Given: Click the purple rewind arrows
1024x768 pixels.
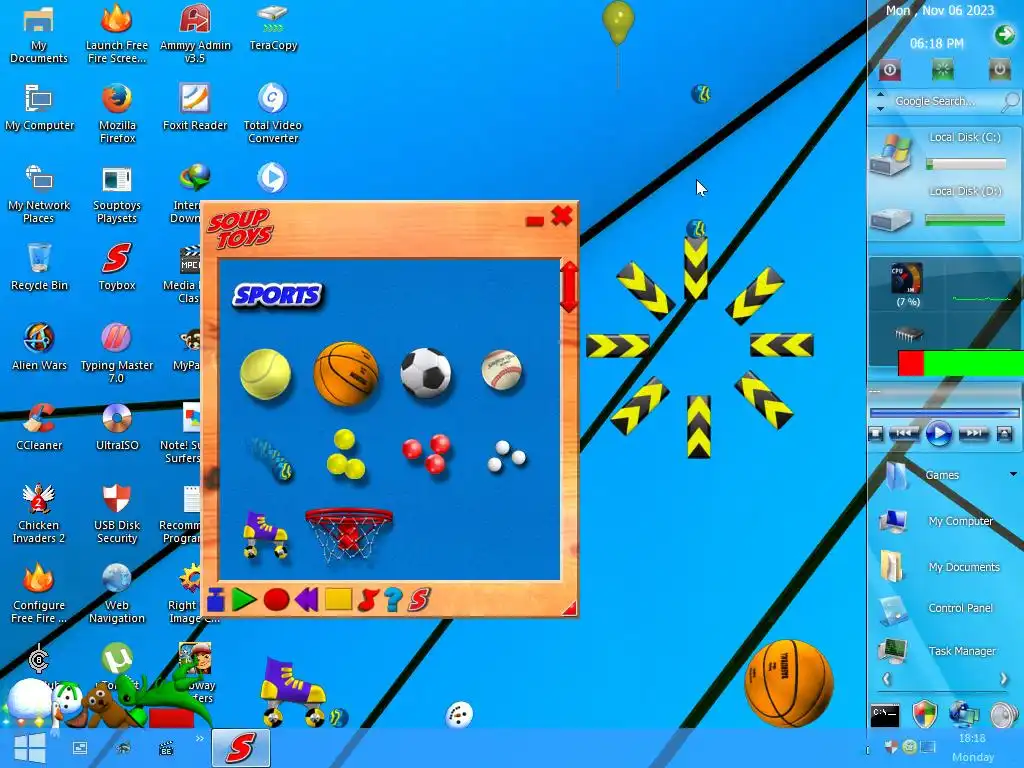Looking at the screenshot, I should [x=306, y=600].
